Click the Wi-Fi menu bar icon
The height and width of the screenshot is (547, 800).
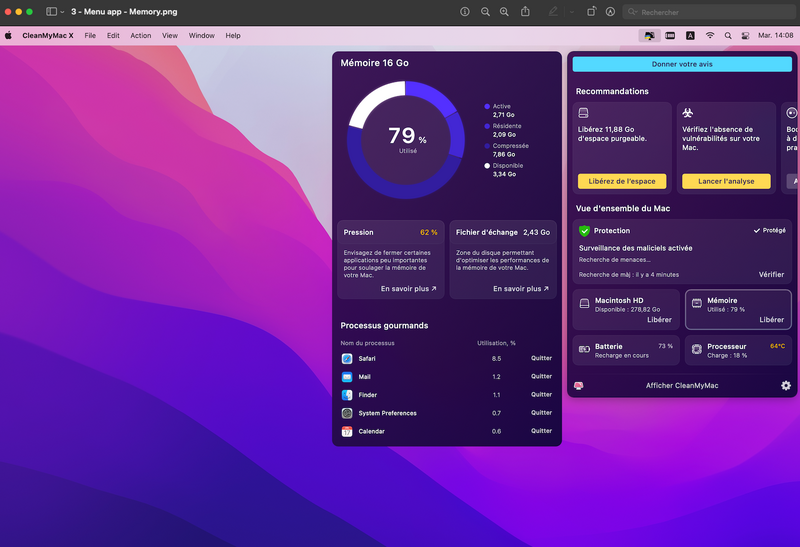click(710, 35)
